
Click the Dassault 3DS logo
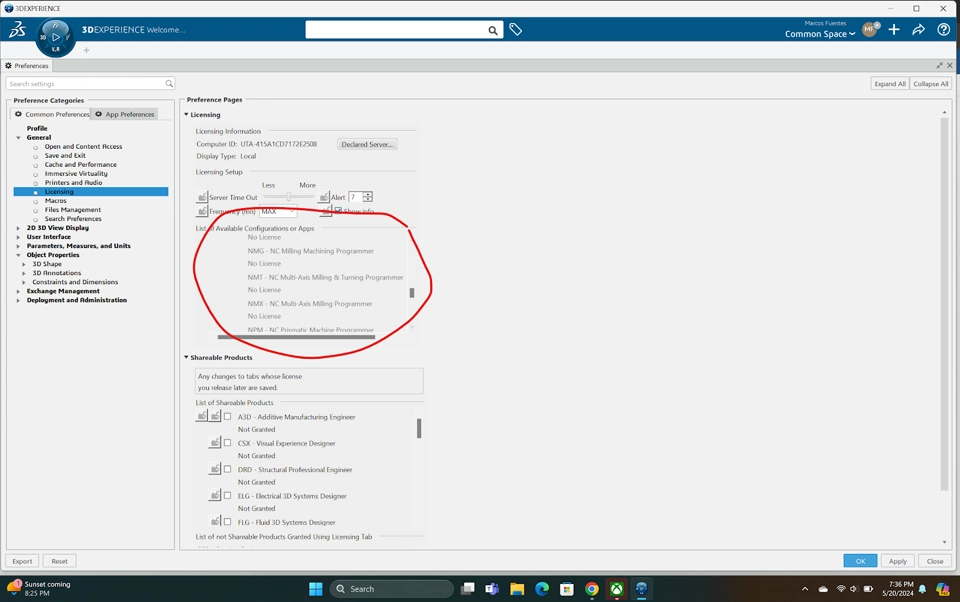pos(17,29)
